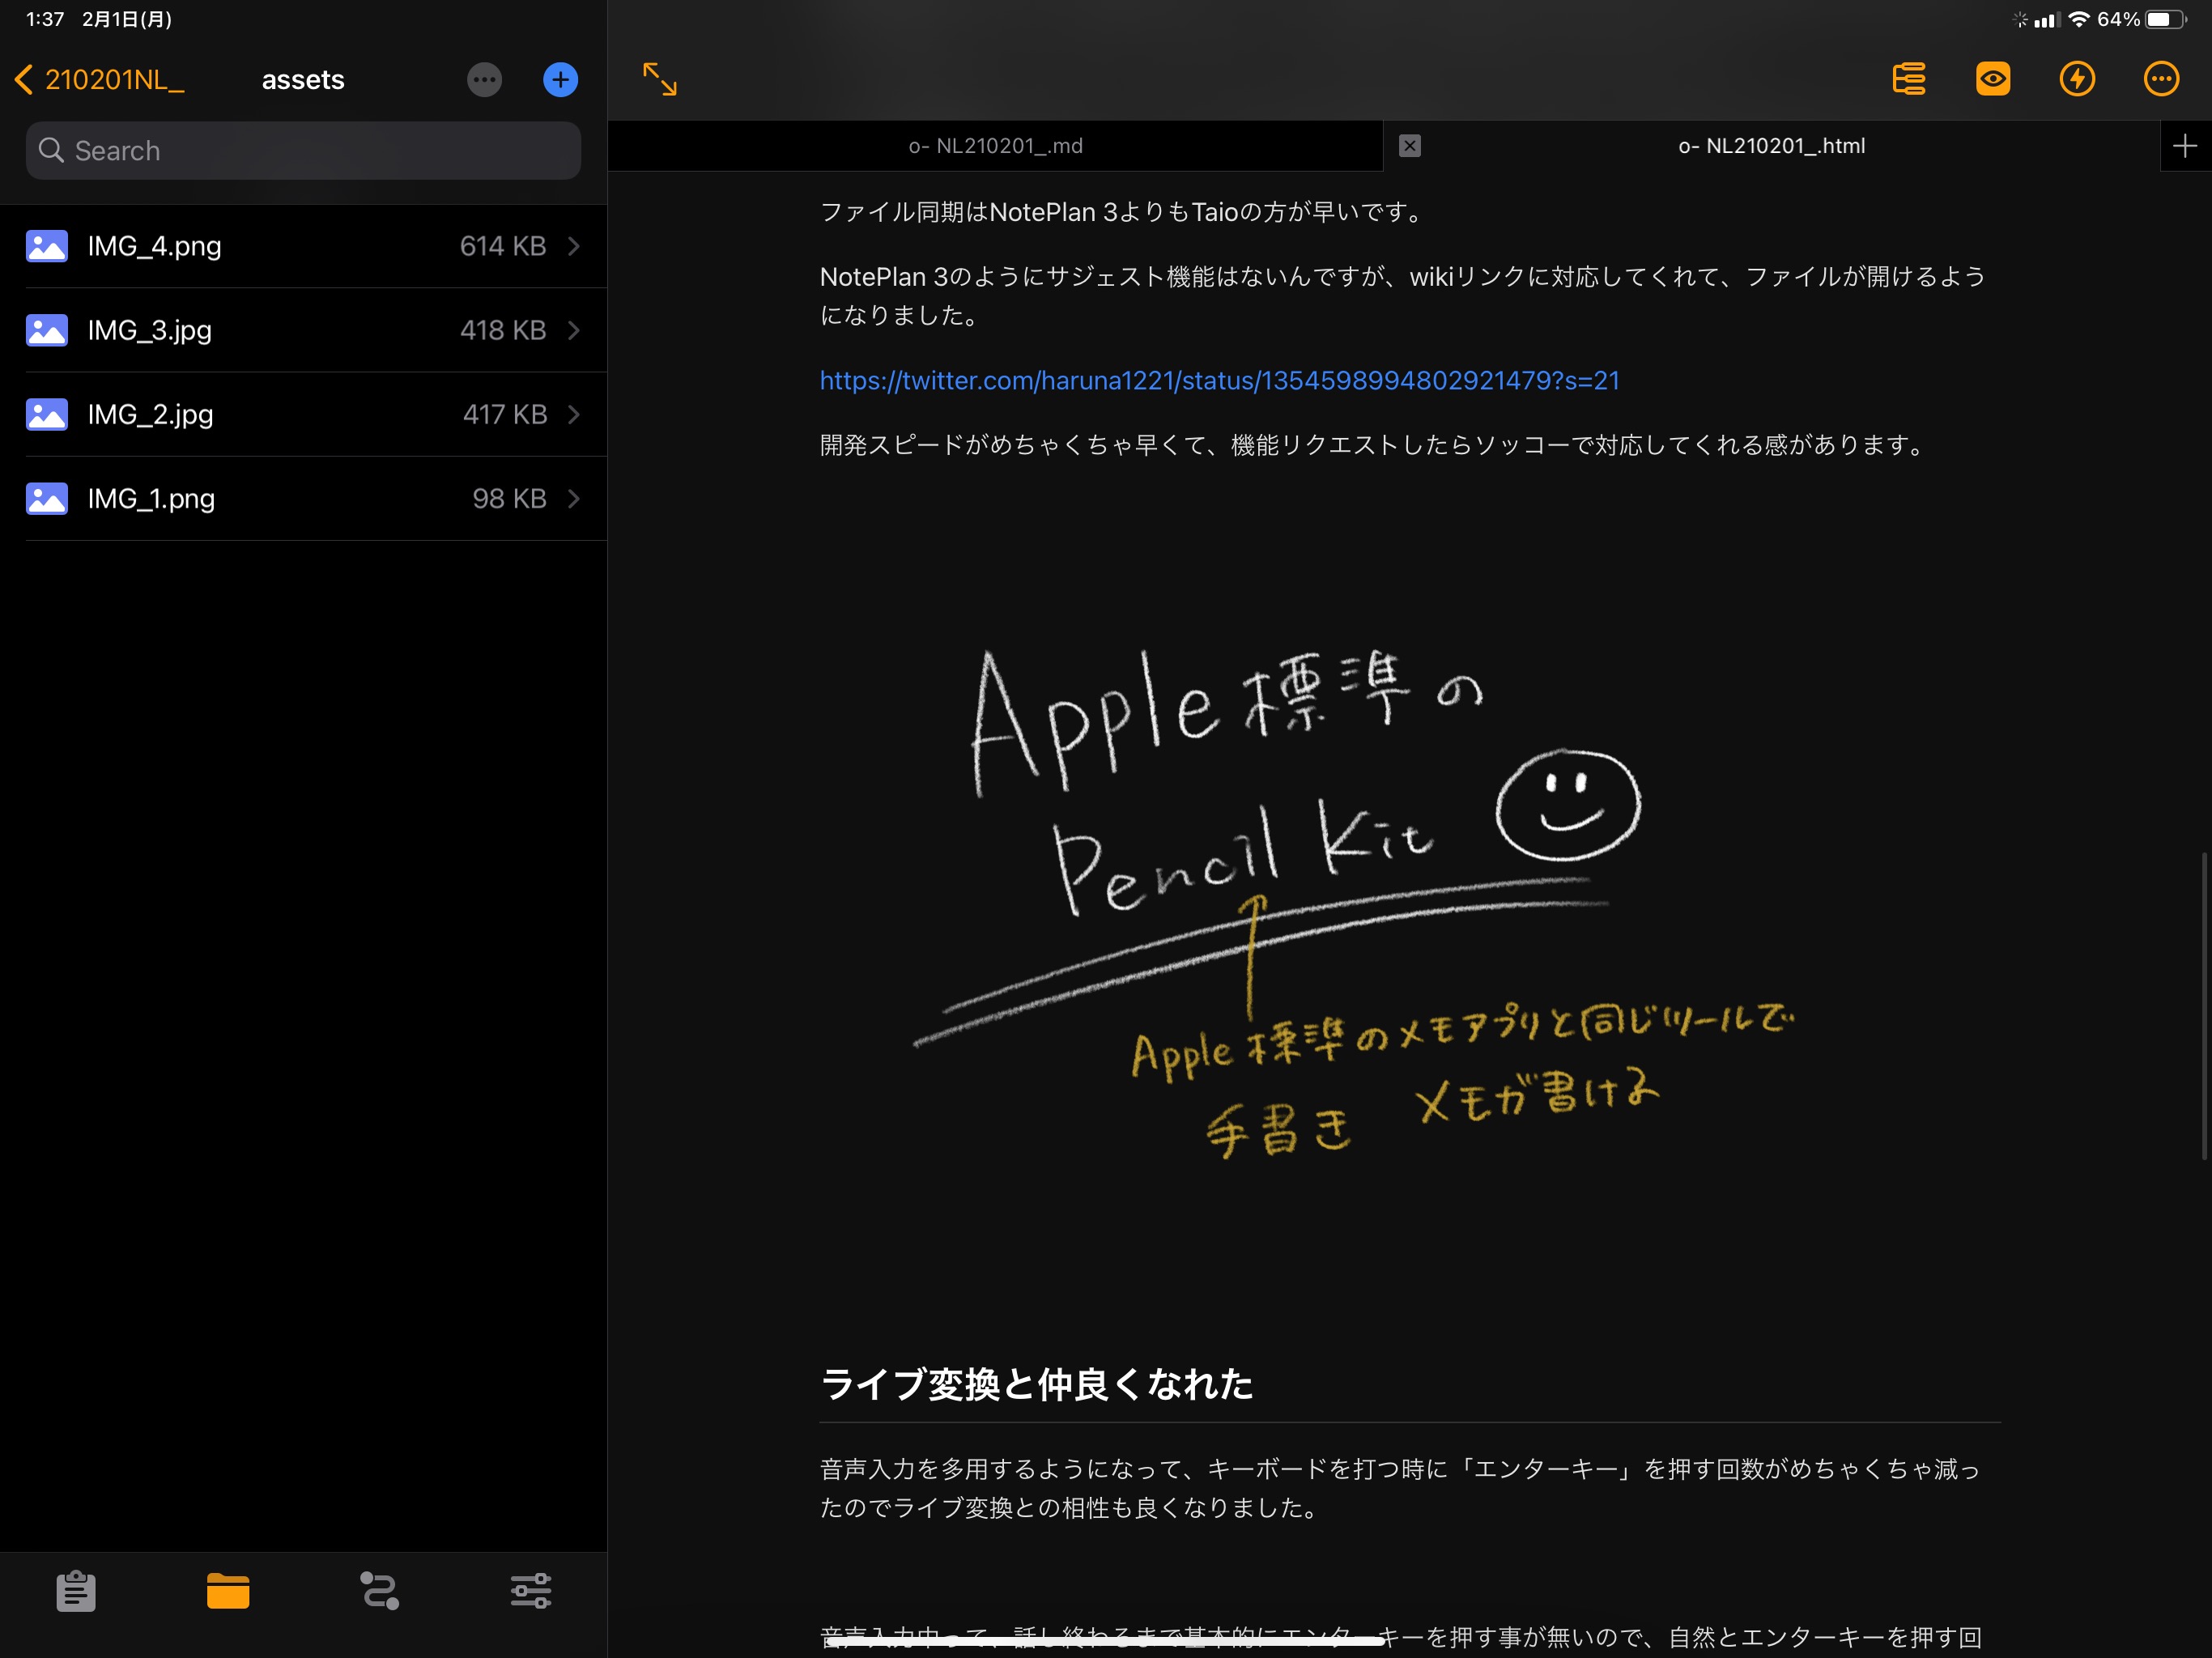Switch to the o- NL210201_.md tab
Screen dimensions: 2212x1658
tap(995, 146)
